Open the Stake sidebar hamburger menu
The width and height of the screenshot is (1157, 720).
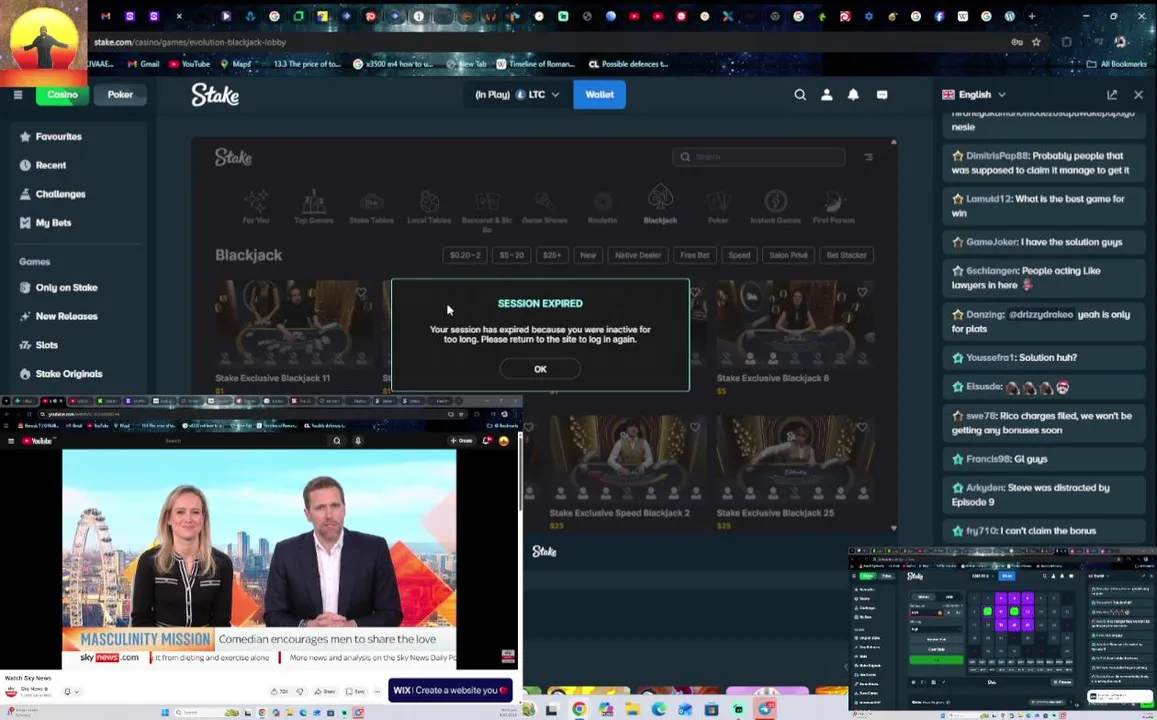pos(18,94)
